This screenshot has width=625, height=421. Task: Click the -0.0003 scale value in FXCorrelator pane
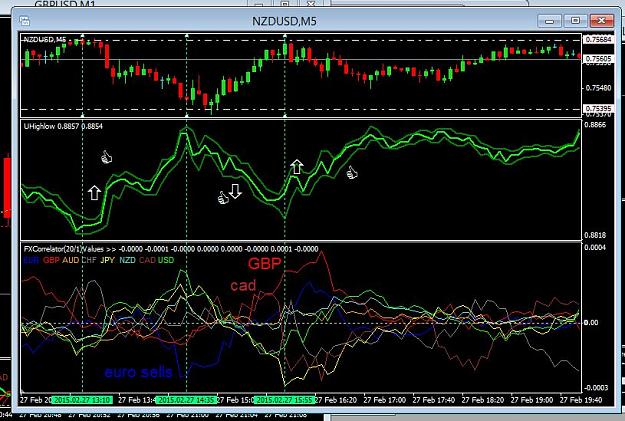(596, 388)
